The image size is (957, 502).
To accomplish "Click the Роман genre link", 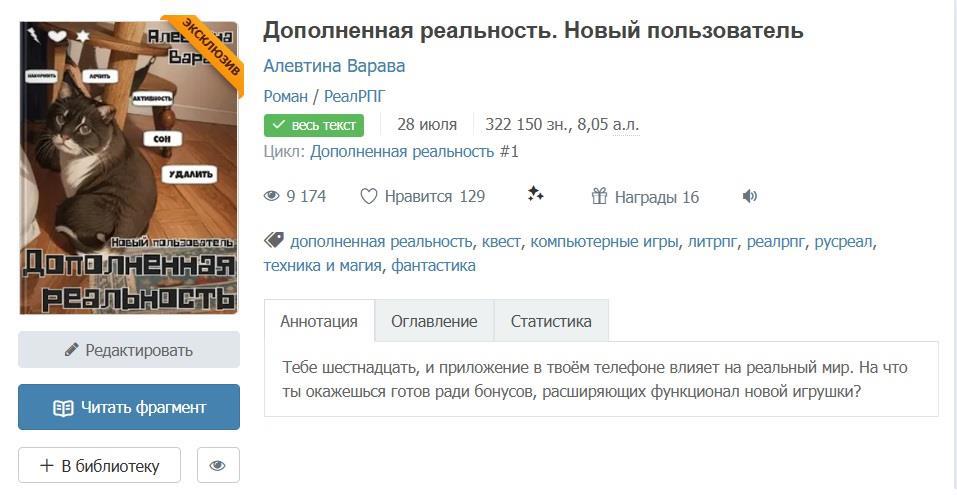I will pyautogui.click(x=285, y=96).
